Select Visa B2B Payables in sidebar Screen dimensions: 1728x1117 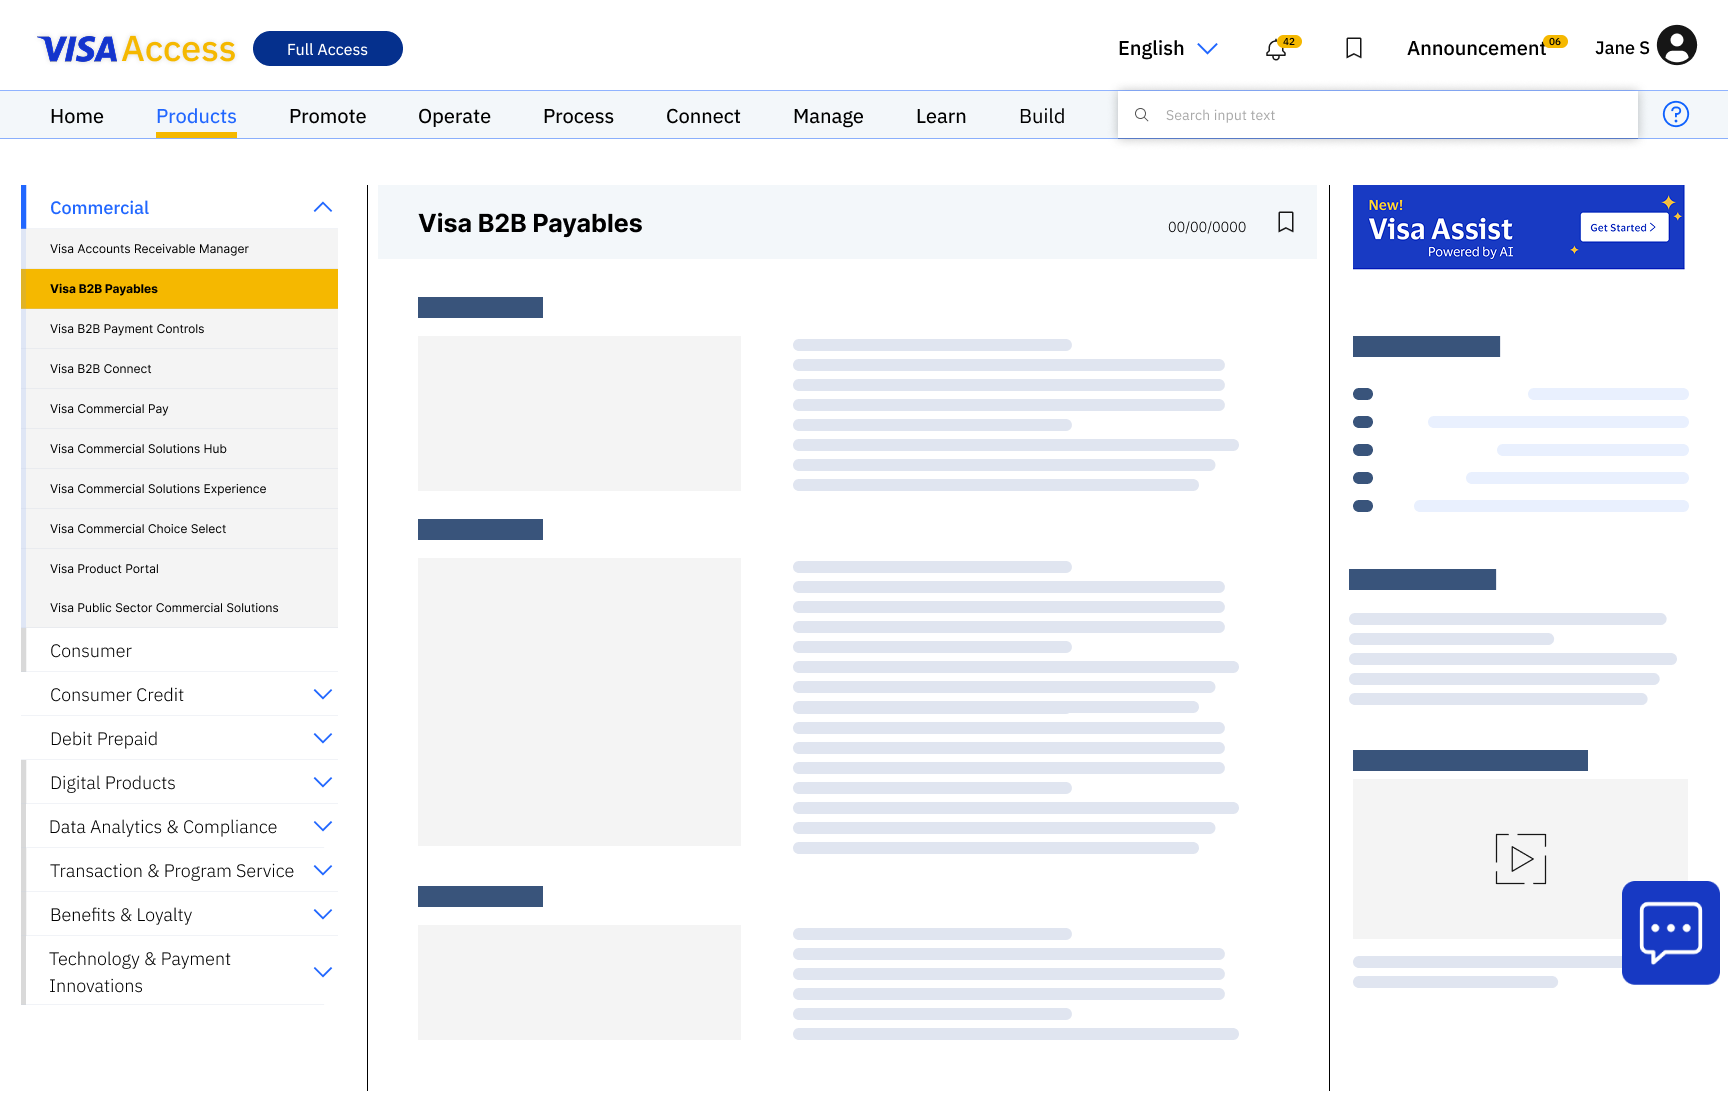click(180, 289)
